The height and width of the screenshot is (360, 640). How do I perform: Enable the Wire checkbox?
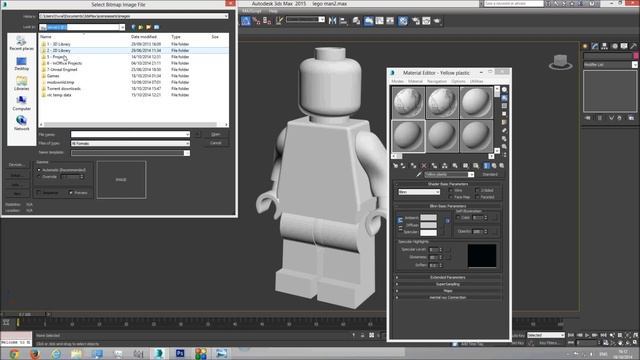[451, 190]
